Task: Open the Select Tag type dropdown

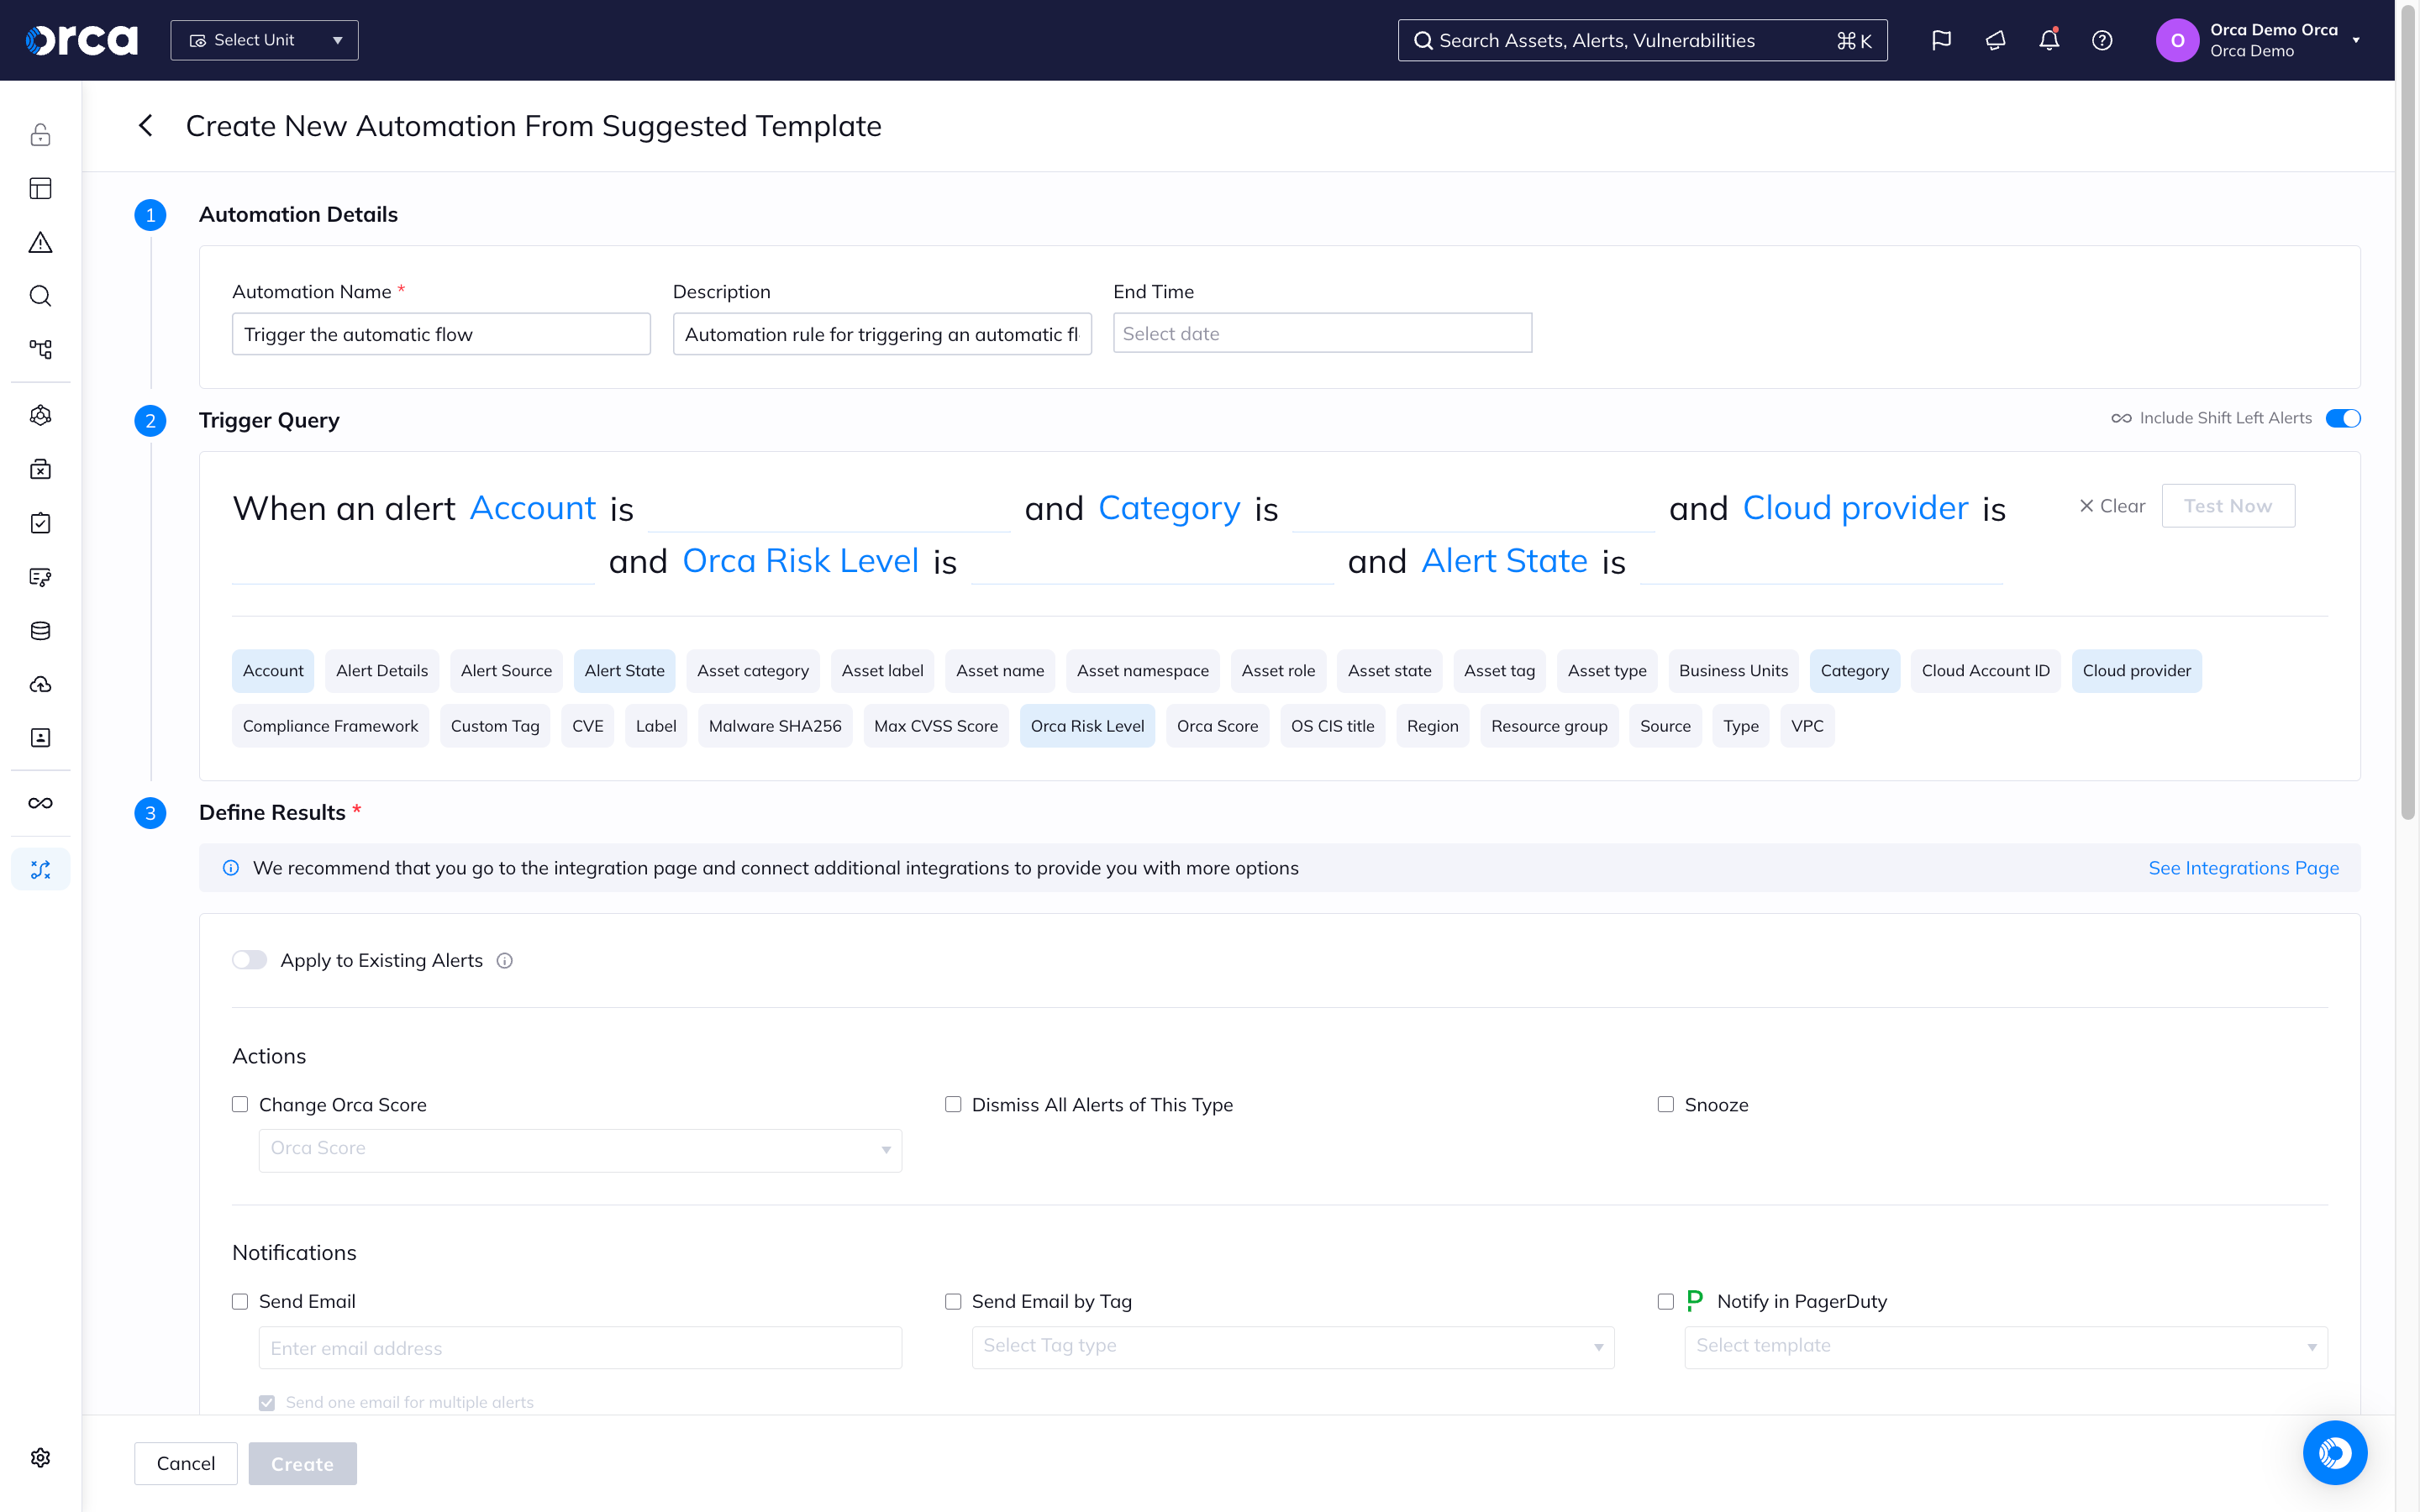Action: (1292, 1346)
